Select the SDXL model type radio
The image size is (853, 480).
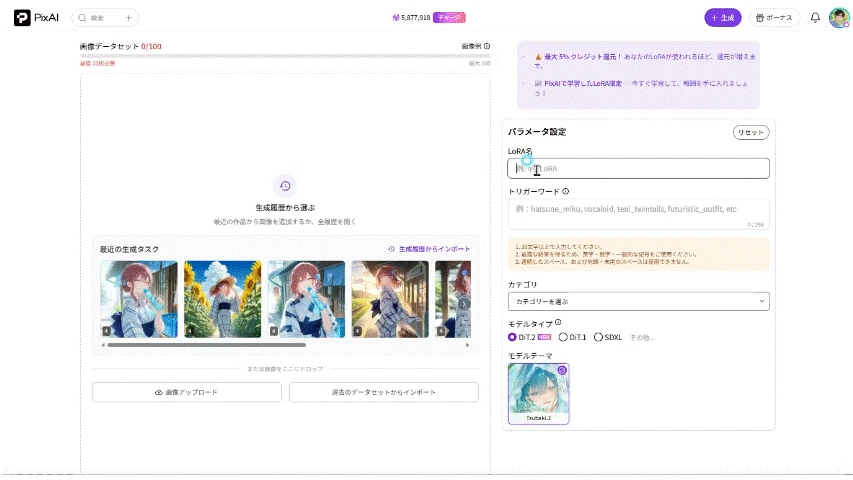point(598,337)
